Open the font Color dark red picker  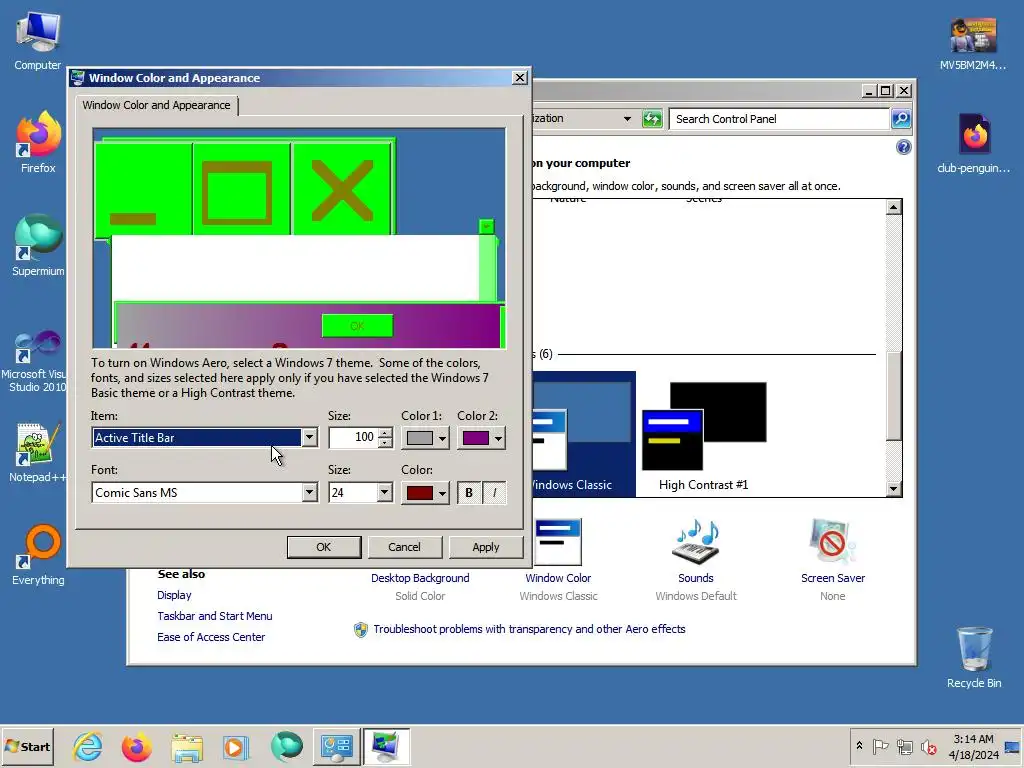tap(425, 493)
